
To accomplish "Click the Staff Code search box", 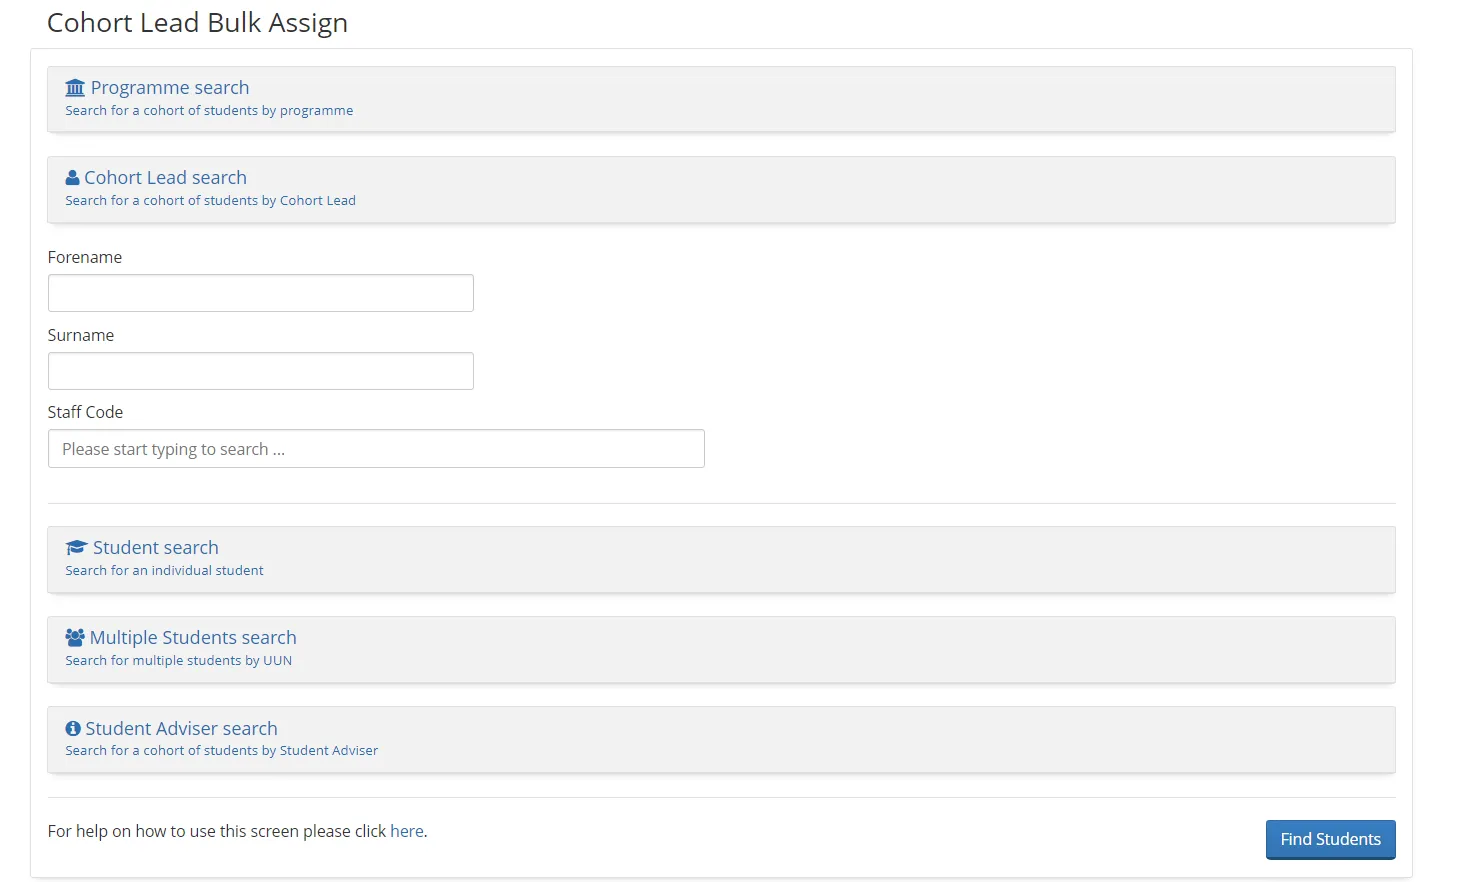I will (x=376, y=449).
